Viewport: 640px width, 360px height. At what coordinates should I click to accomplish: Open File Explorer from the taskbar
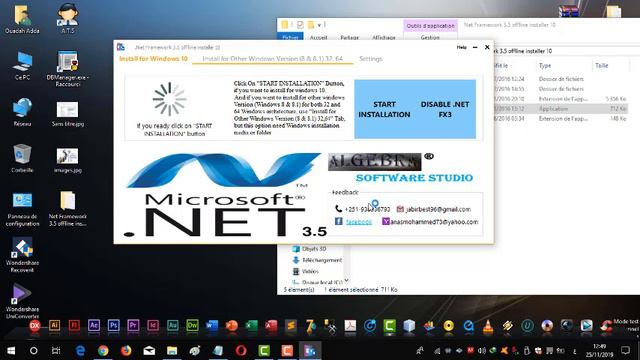pyautogui.click(x=172, y=351)
